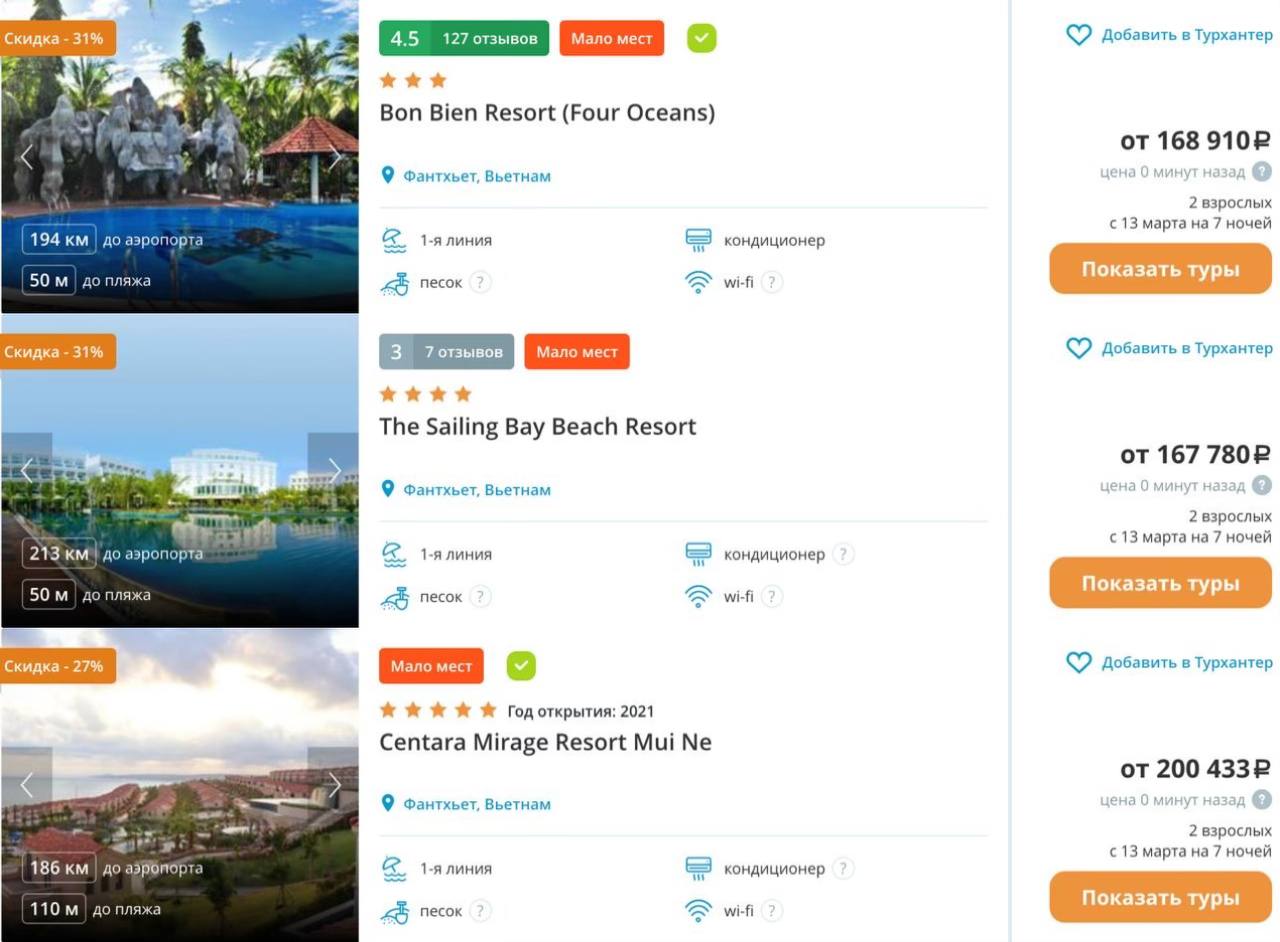Open 7 reviews for Sailing Bay Resort

click(x=463, y=352)
